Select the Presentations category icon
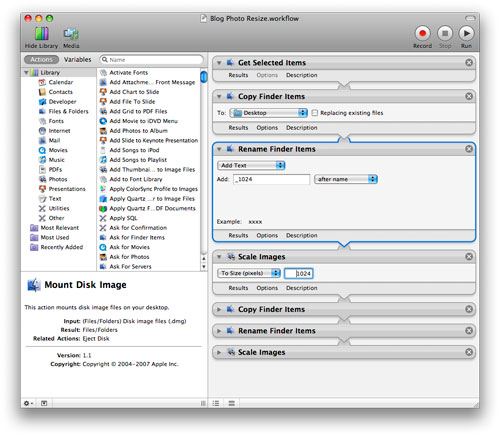Viewport: 500px width, 436px height. (42, 189)
